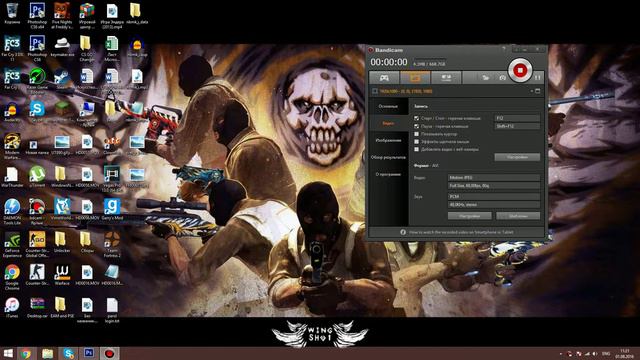Select the parol login.txt file
640x360 pixels.
112,309
